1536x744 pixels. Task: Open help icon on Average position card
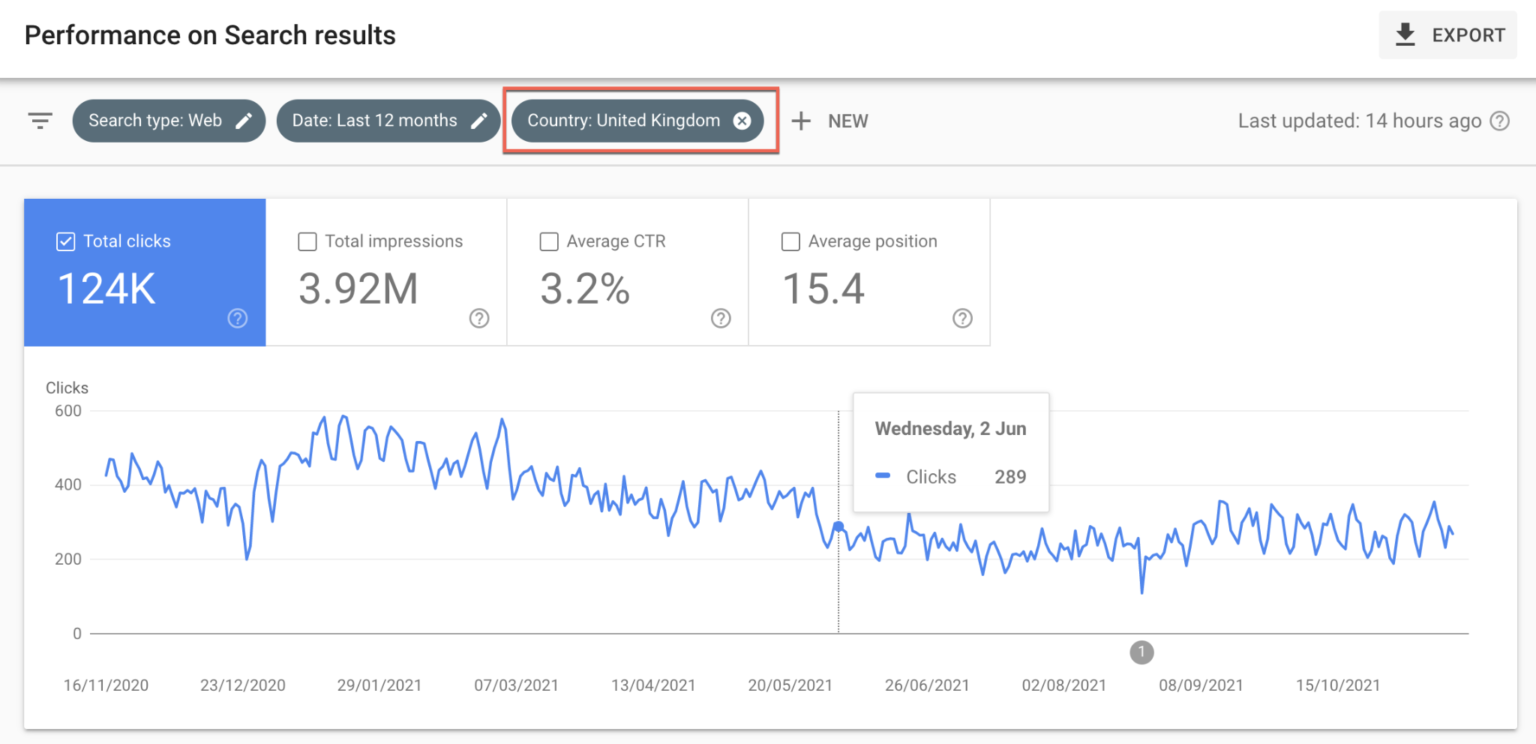coord(962,318)
